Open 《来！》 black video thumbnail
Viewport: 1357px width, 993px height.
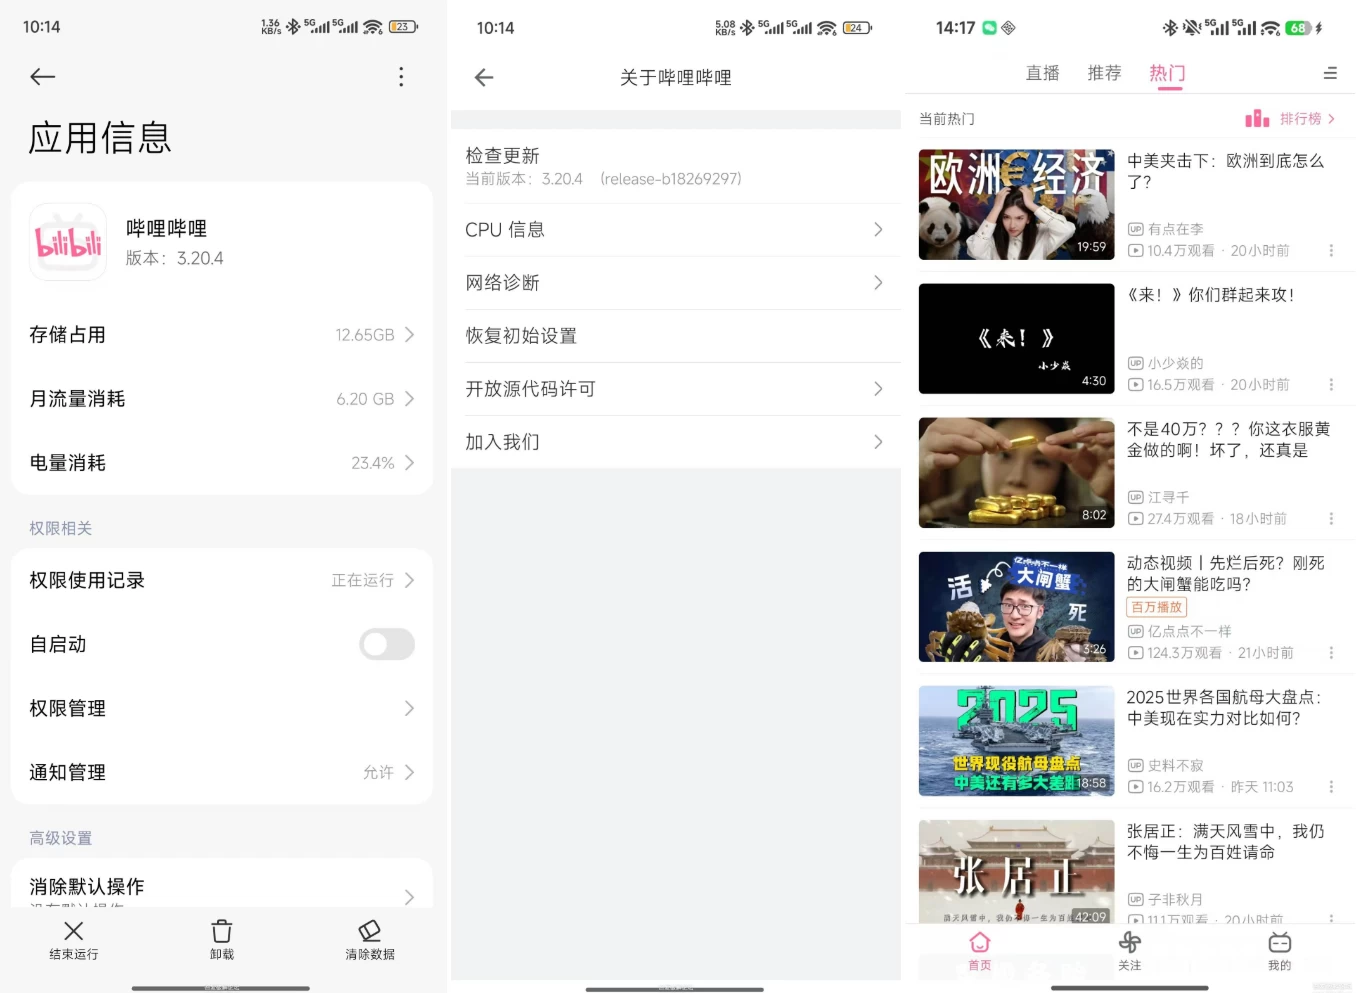[x=1016, y=339]
